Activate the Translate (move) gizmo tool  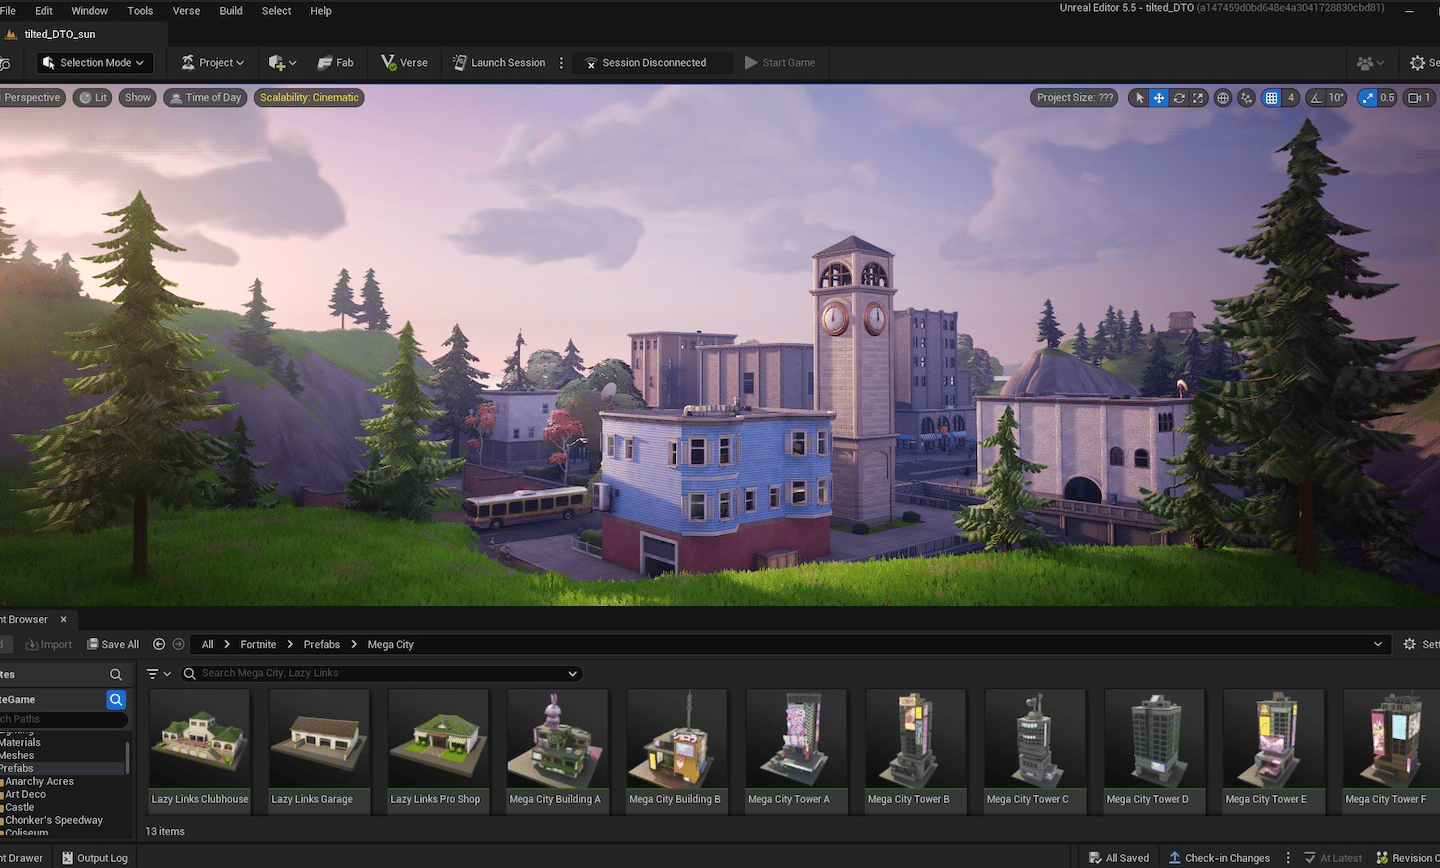[1159, 98]
